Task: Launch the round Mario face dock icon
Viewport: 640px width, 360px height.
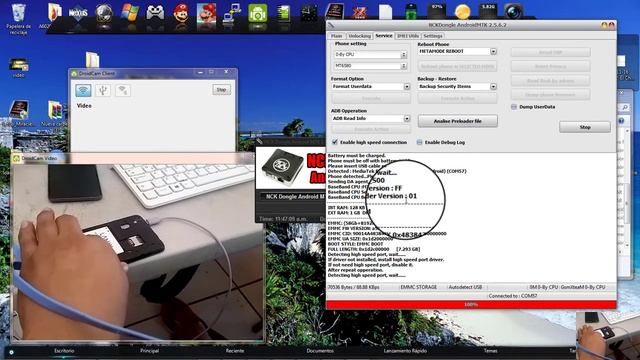Action: pyautogui.click(x=181, y=13)
